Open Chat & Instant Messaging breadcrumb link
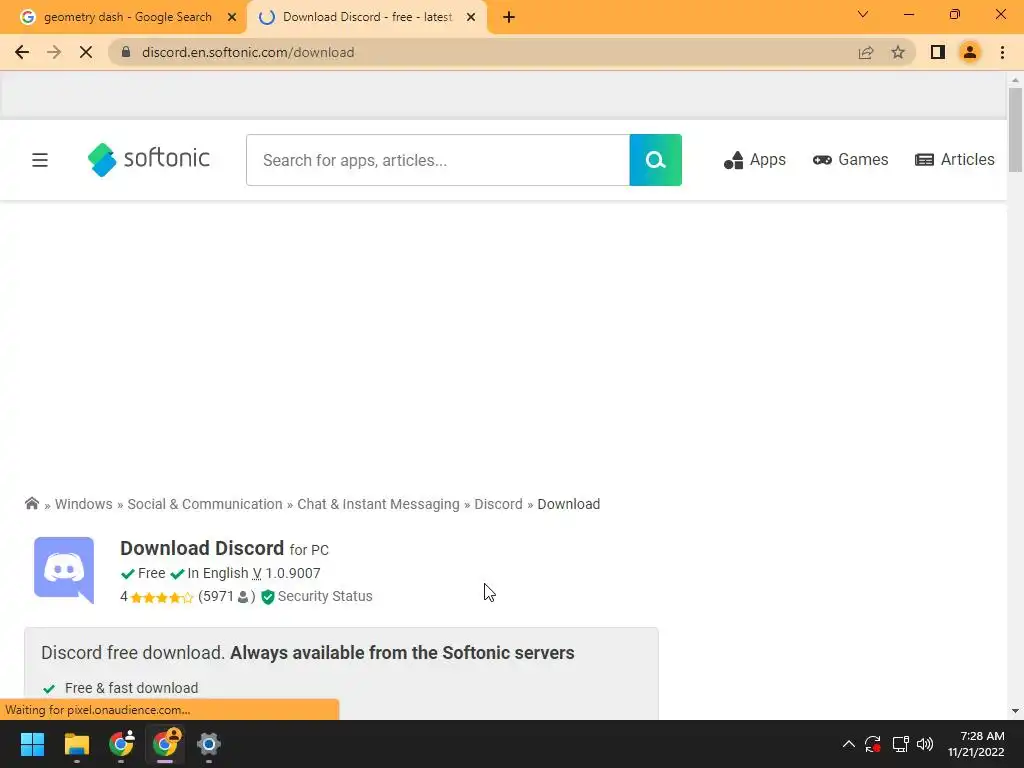The height and width of the screenshot is (768, 1024). [378, 504]
